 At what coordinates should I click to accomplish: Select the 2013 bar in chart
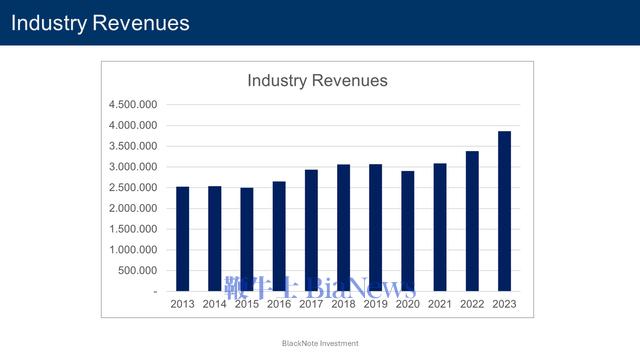coord(182,239)
